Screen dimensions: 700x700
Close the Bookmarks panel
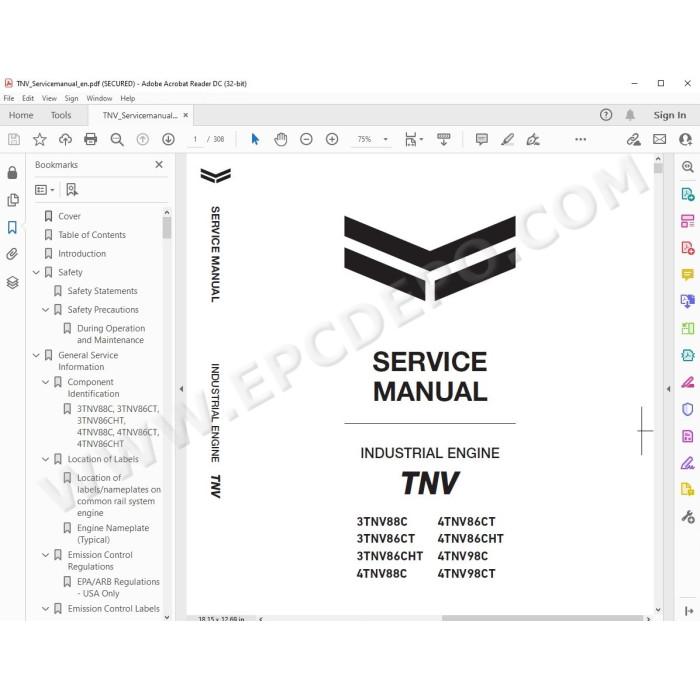pos(159,165)
